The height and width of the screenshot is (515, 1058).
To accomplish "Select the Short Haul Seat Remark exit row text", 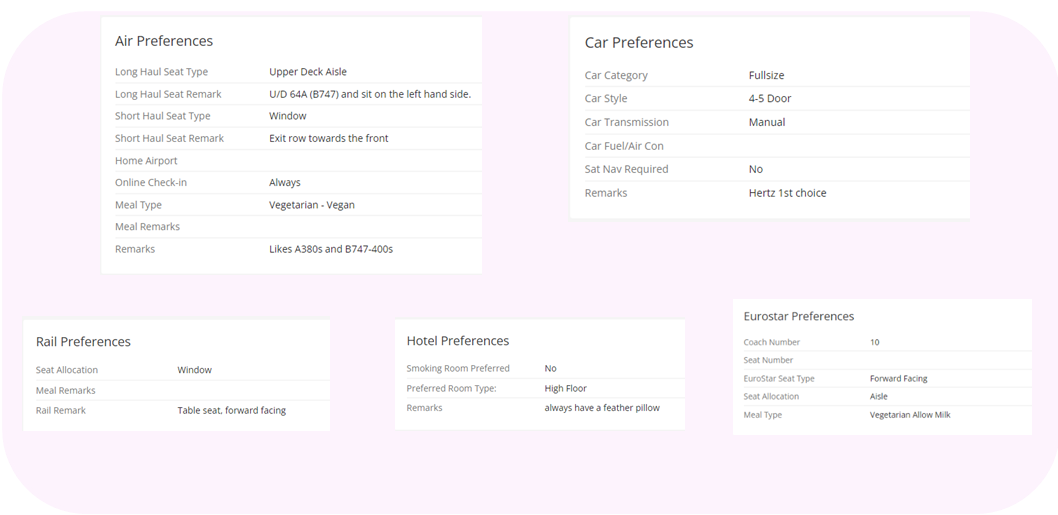I will 328,138.
